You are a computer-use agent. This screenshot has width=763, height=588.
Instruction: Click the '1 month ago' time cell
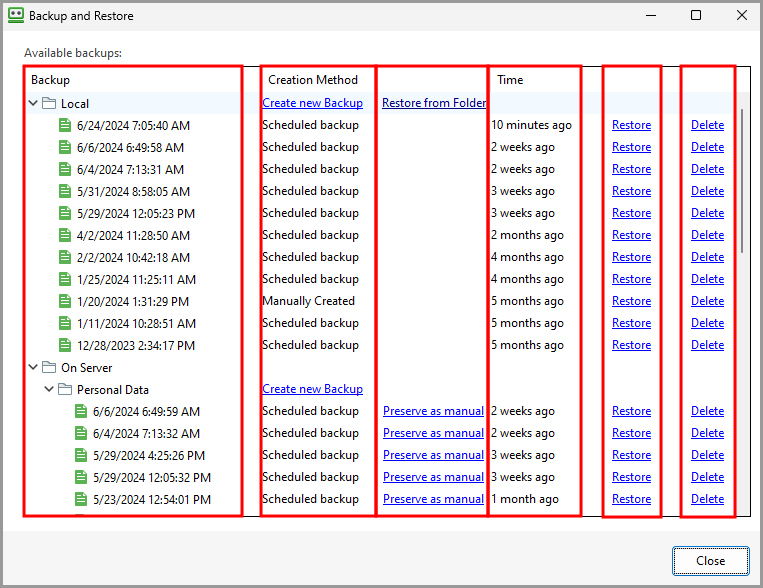coord(525,499)
